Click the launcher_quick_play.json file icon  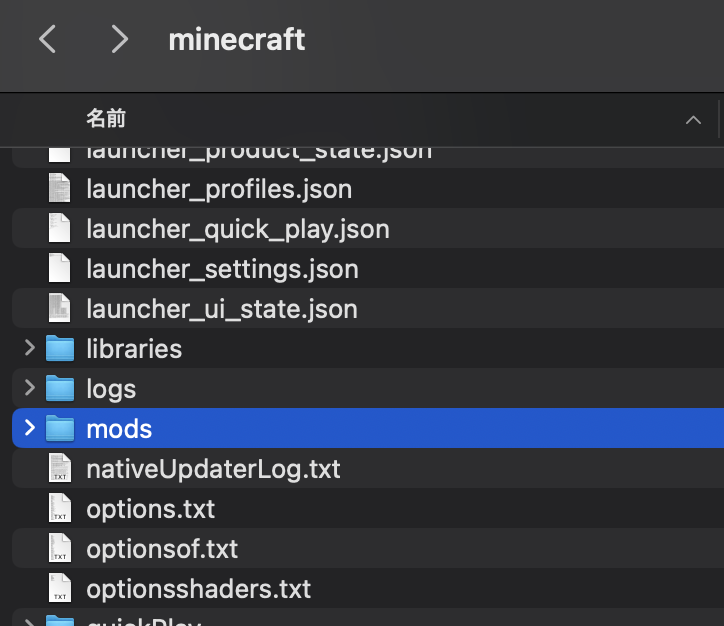[x=60, y=228]
